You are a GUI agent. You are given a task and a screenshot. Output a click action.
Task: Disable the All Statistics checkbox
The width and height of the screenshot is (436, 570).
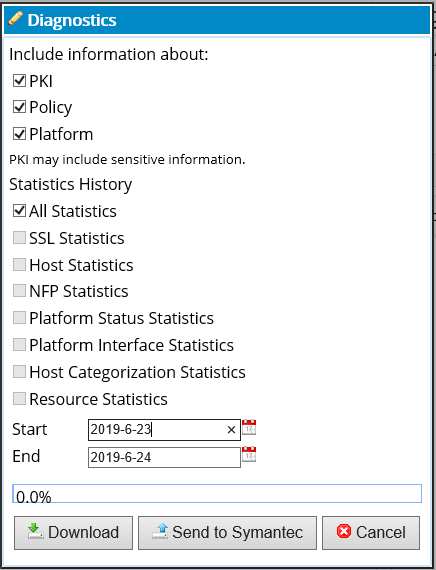pos(19,210)
